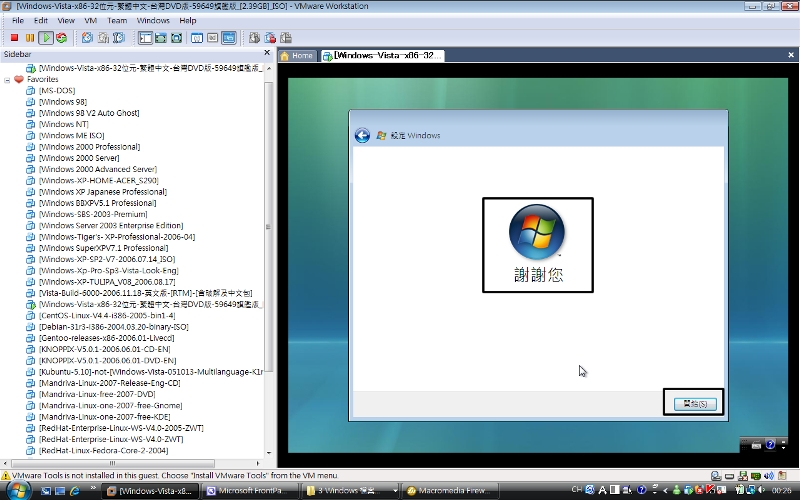Select [Gentoo-releases-x86-2006.01-Livecd] entry
Screen dimensions: 800x500
click(107, 338)
